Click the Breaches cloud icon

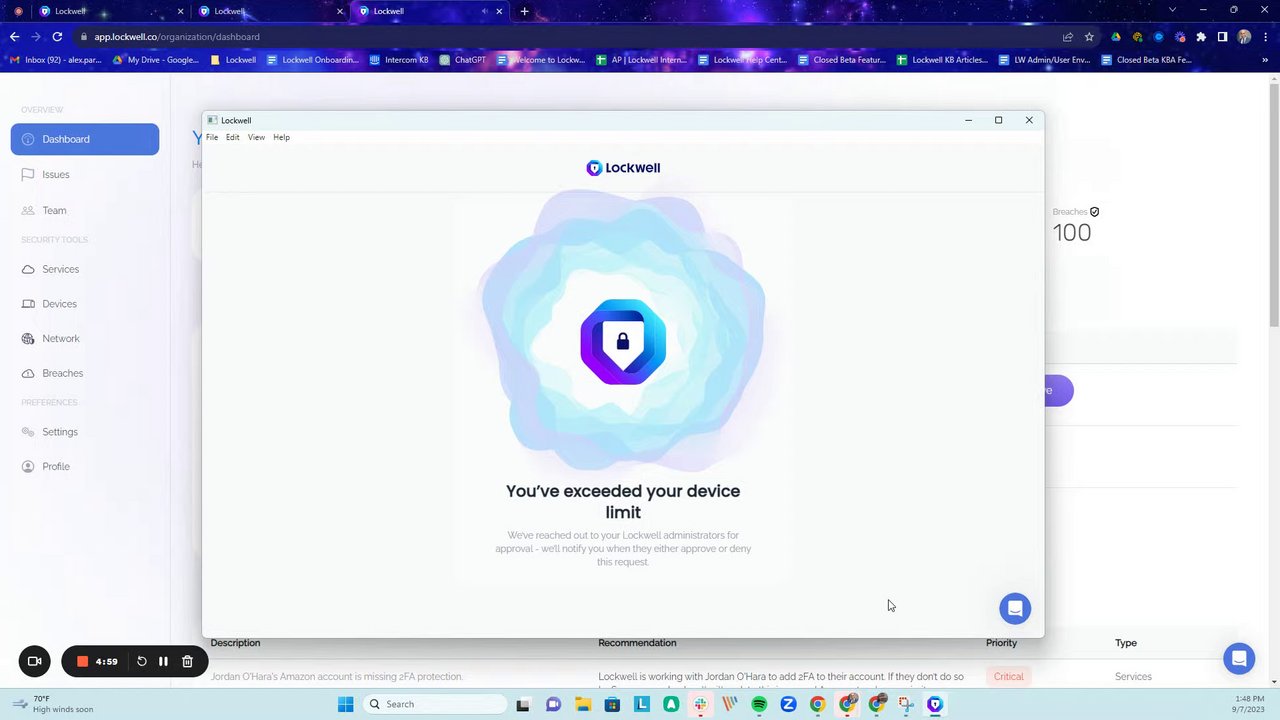pyautogui.click(x=28, y=373)
